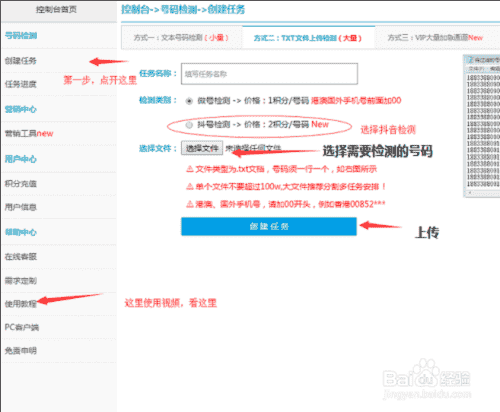This screenshot has width=500, height=412.
Task: Open 控制台首页 in the sidebar
Action: pyautogui.click(x=56, y=10)
